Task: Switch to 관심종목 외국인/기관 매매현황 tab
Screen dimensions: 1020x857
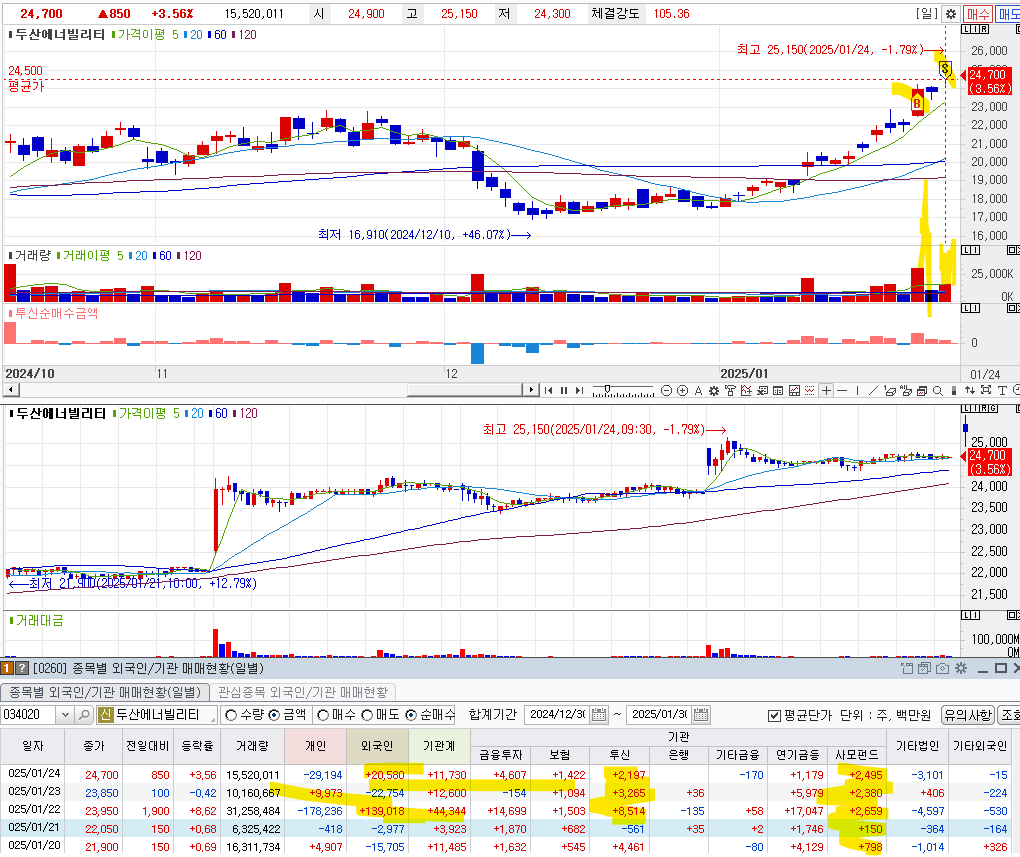Action: [x=302, y=692]
